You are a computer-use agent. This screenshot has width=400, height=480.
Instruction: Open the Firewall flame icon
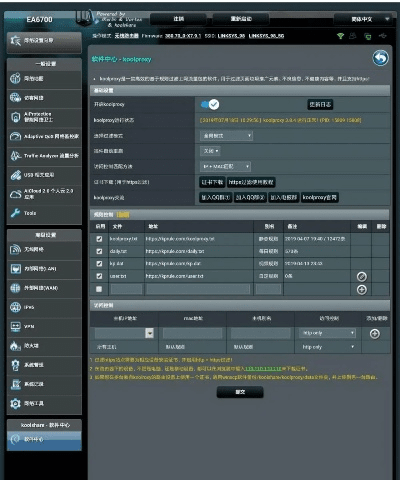click(x=16, y=346)
